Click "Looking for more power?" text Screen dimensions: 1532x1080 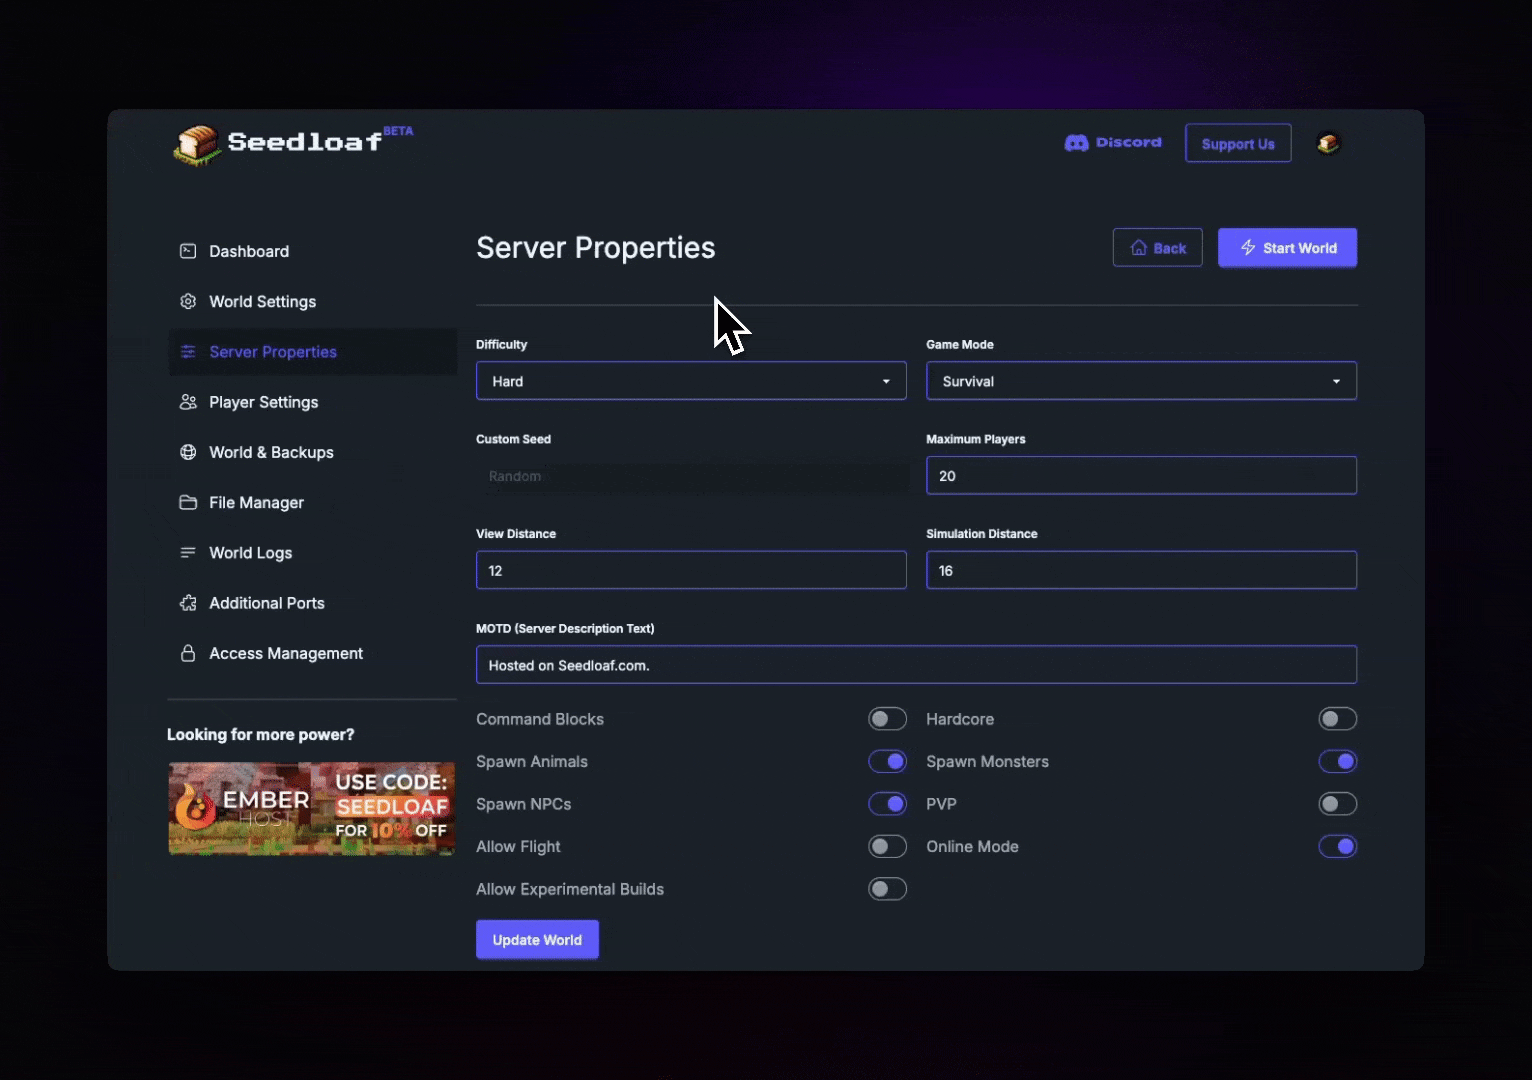[x=261, y=734]
